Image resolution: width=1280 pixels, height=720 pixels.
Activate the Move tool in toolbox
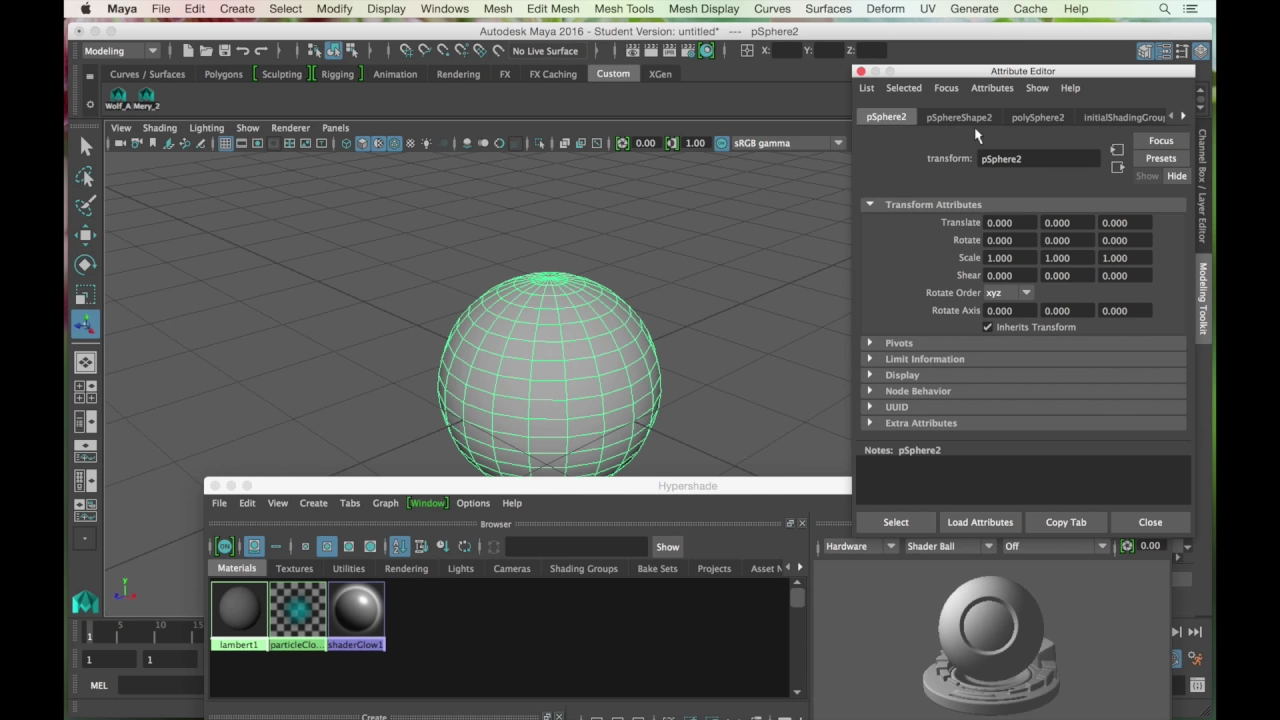(x=85, y=236)
